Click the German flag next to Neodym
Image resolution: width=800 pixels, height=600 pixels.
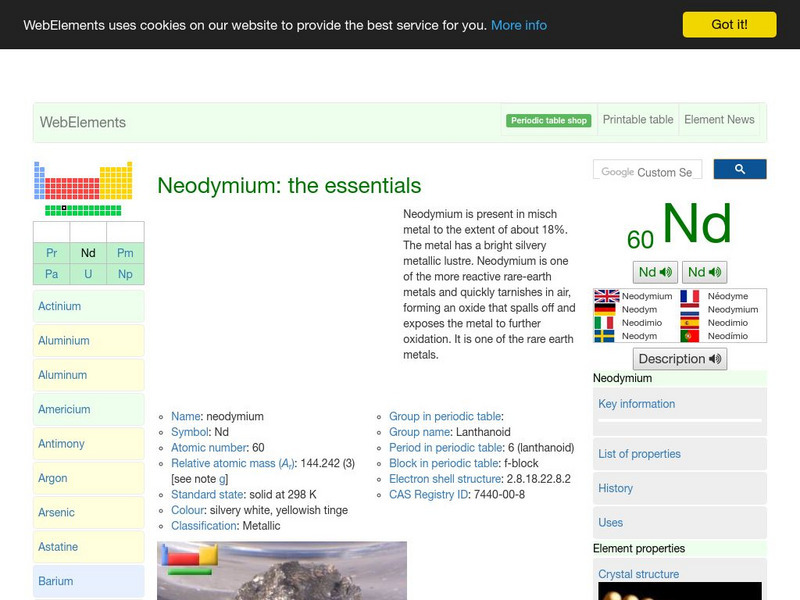pyautogui.click(x=604, y=308)
